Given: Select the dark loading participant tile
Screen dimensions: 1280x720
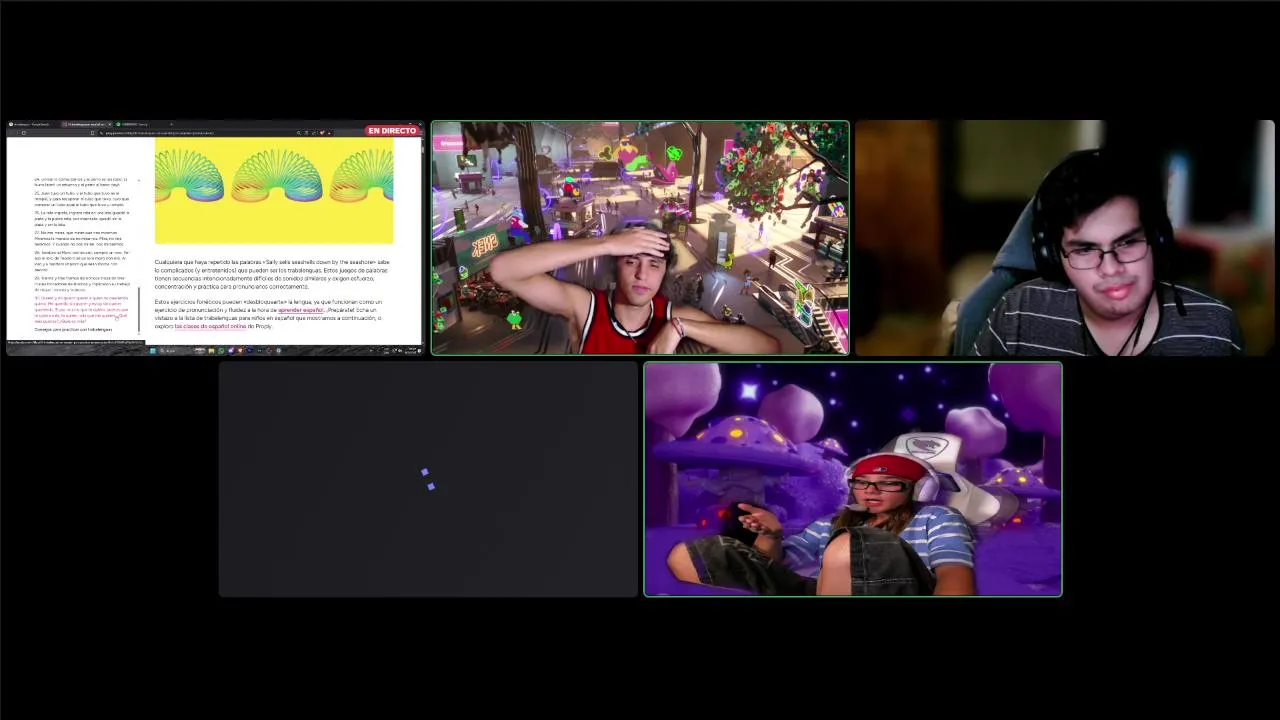Looking at the screenshot, I should point(428,480).
